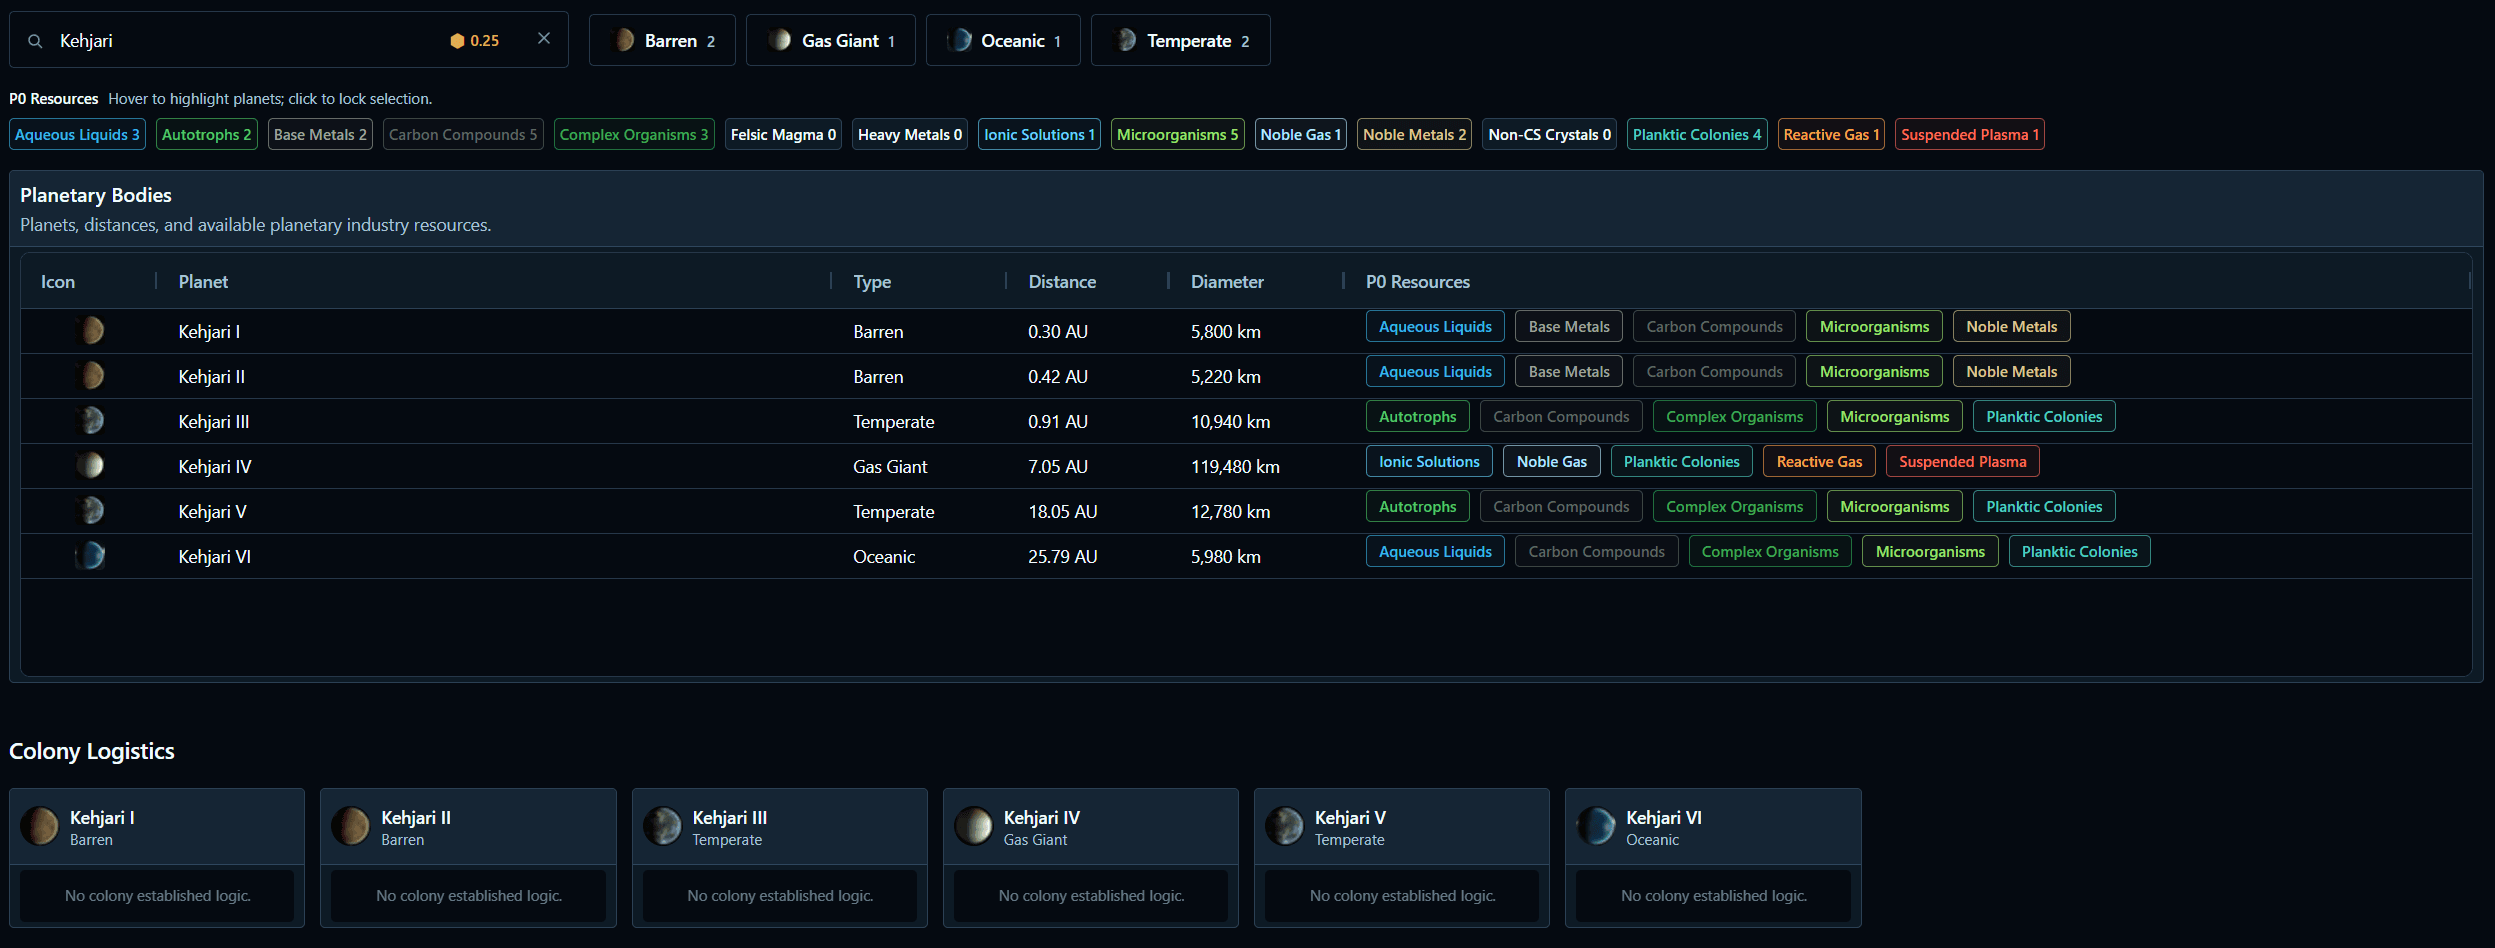Click Autotrophs tag on Kehjari III row
Image resolution: width=2495 pixels, height=948 pixels.
(x=1417, y=416)
